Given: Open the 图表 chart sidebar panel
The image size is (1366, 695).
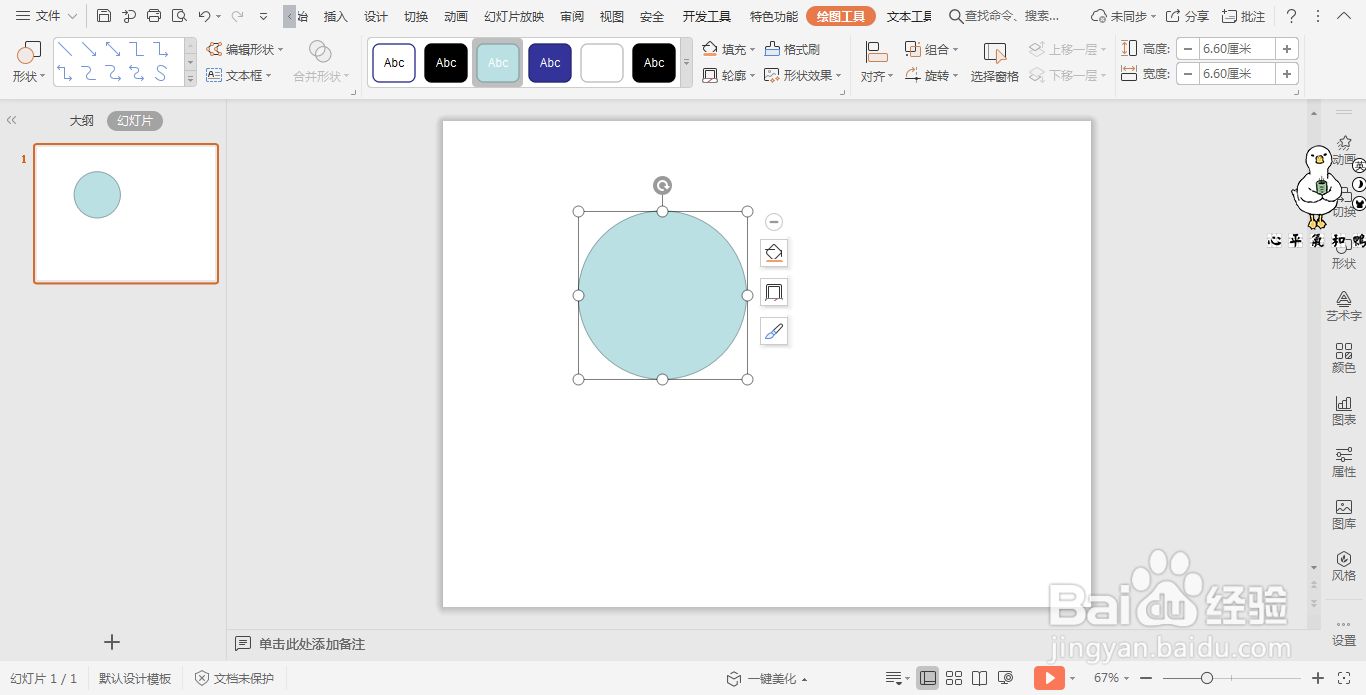Looking at the screenshot, I should 1343,410.
